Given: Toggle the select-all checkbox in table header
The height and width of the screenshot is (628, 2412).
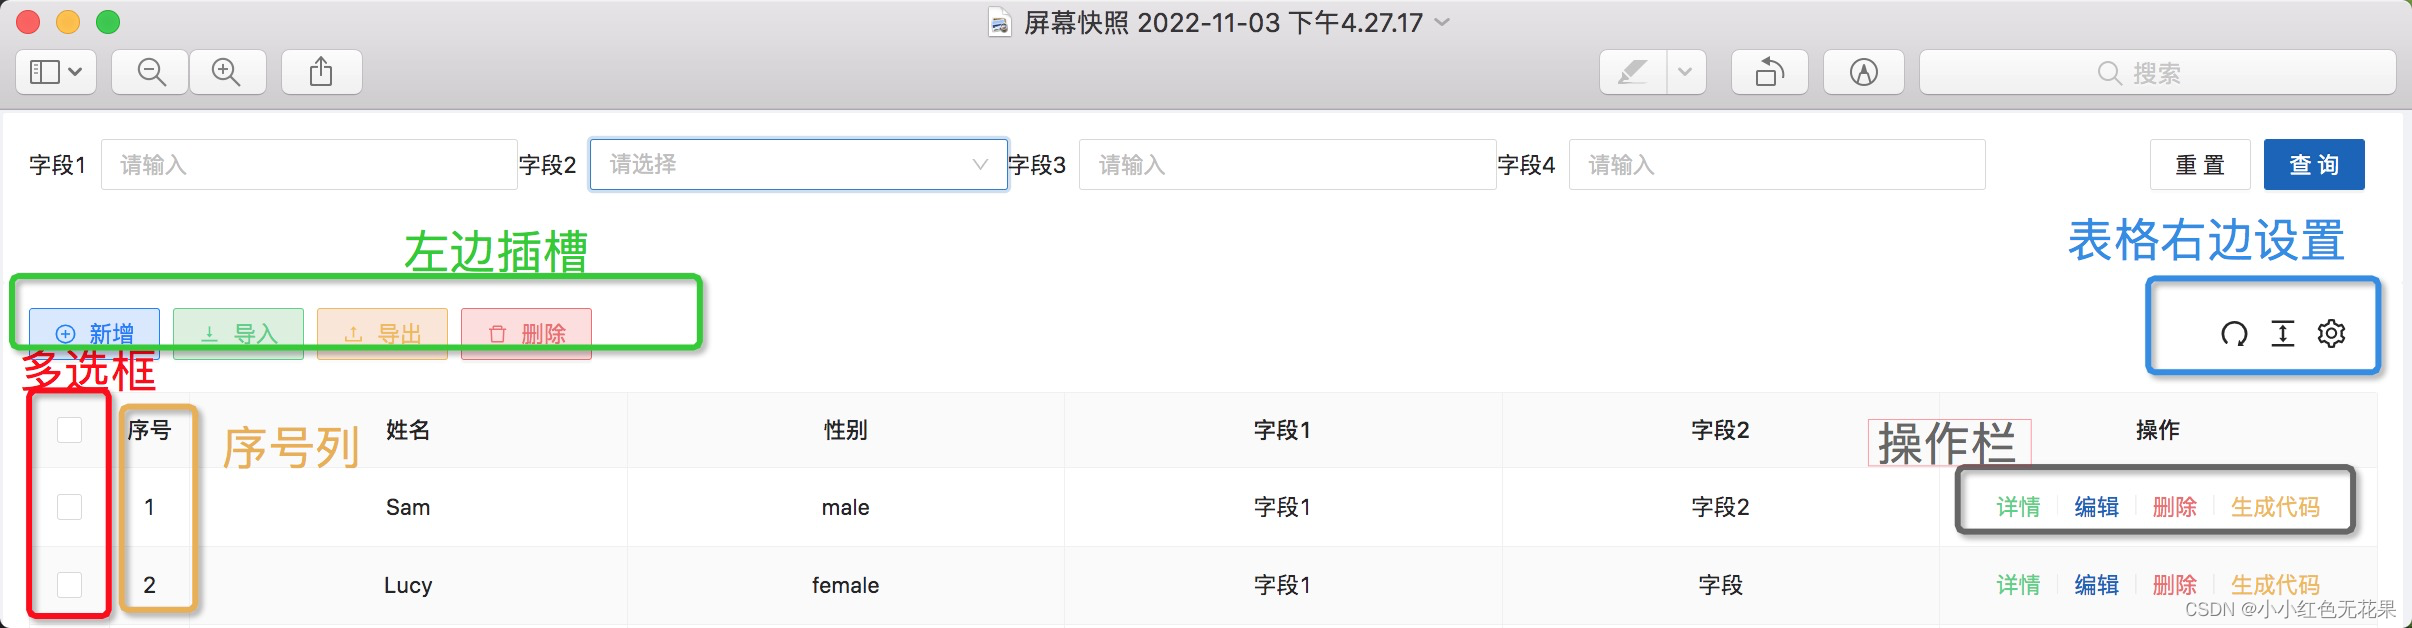Looking at the screenshot, I should click(69, 429).
